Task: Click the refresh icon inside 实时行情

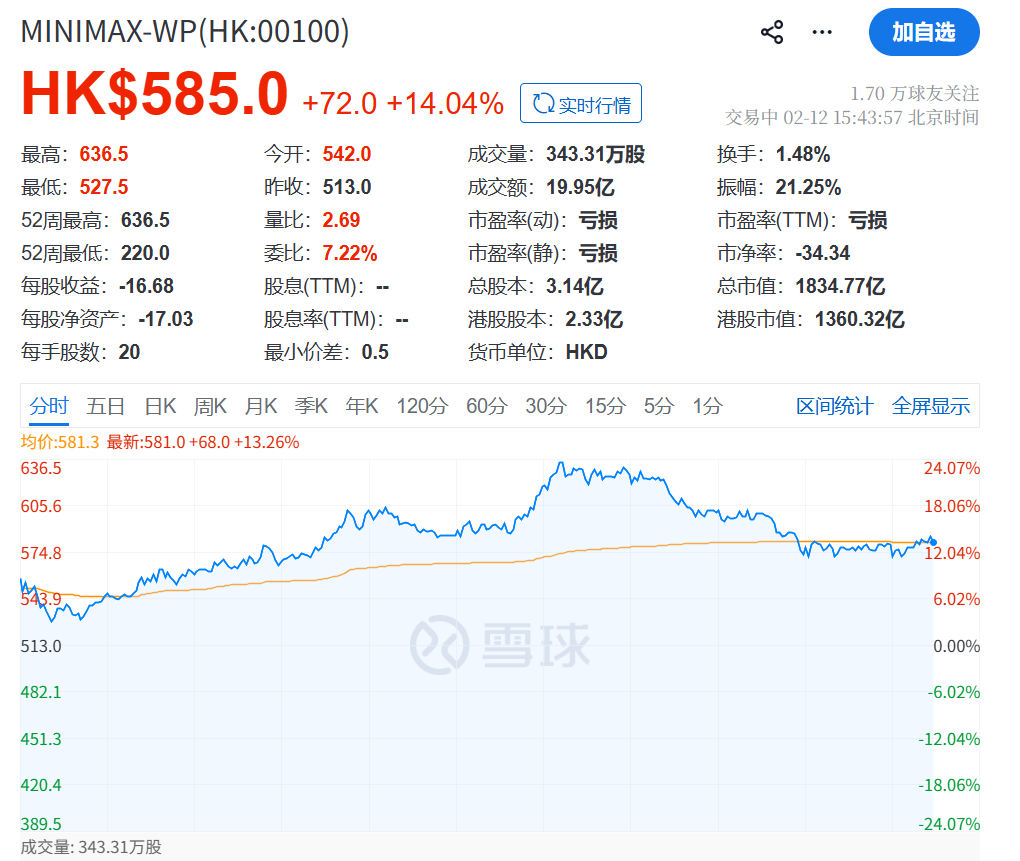Action: point(543,103)
